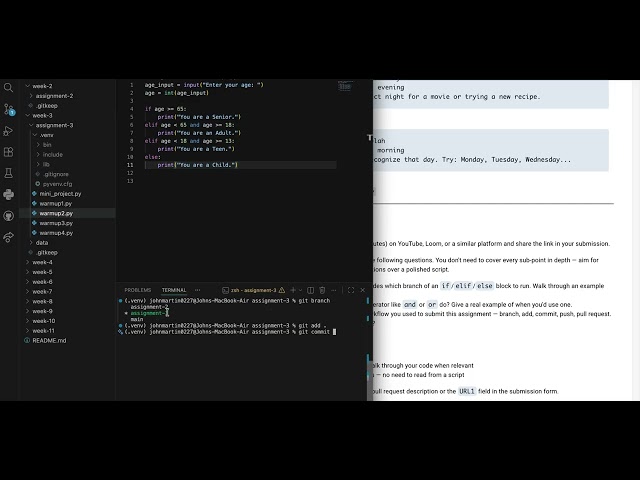Open the .gitignore file inside .venv

point(69,174)
